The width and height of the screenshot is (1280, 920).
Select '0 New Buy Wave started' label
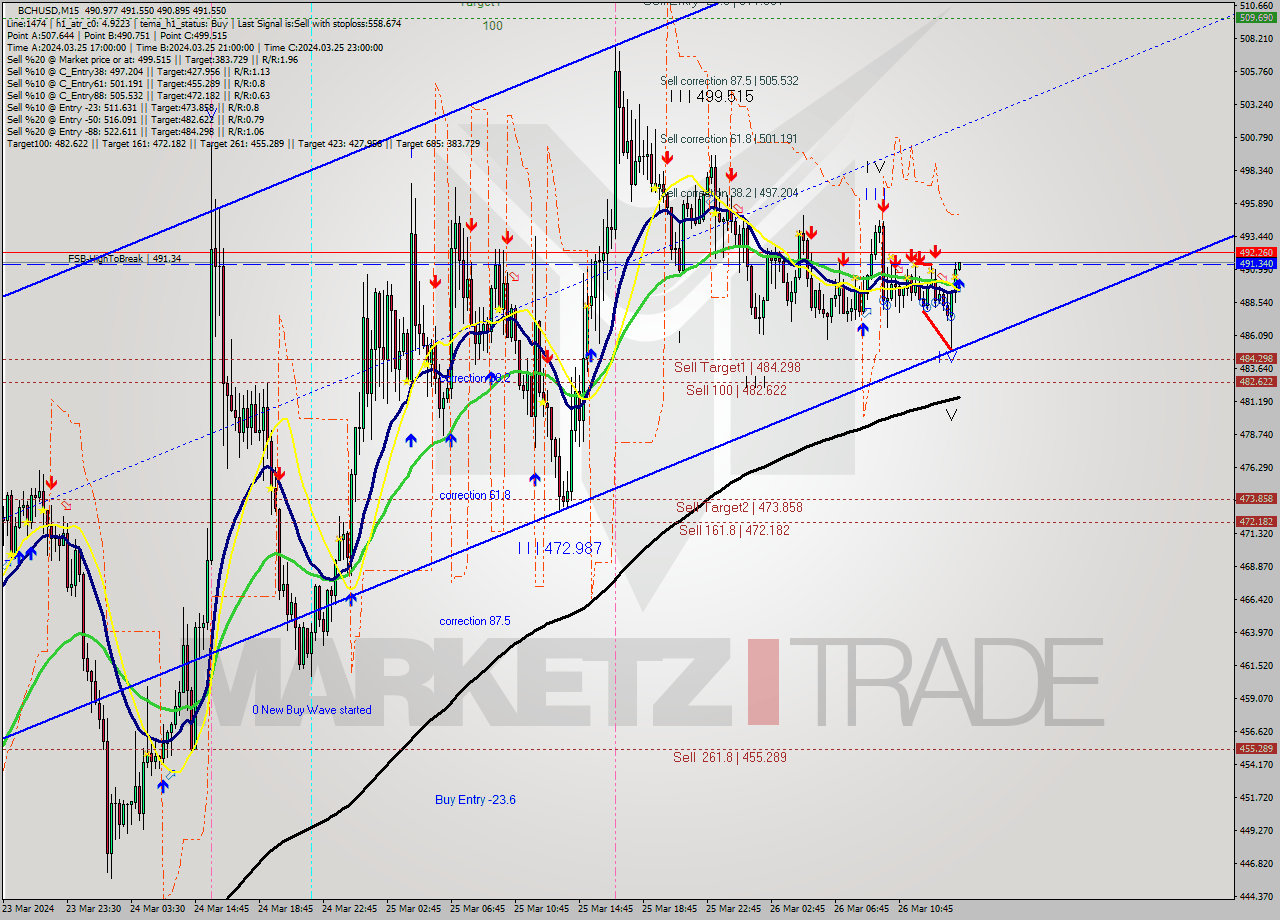(312, 710)
